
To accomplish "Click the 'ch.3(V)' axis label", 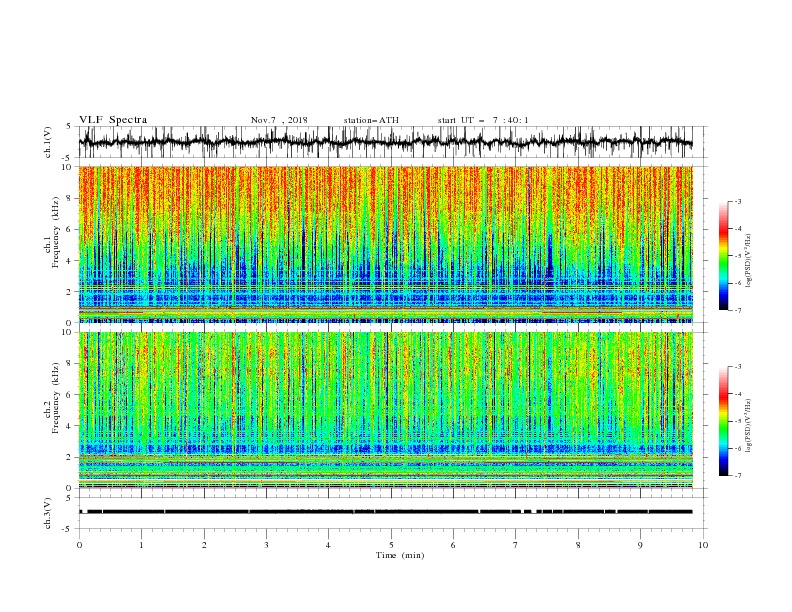I will pos(48,513).
